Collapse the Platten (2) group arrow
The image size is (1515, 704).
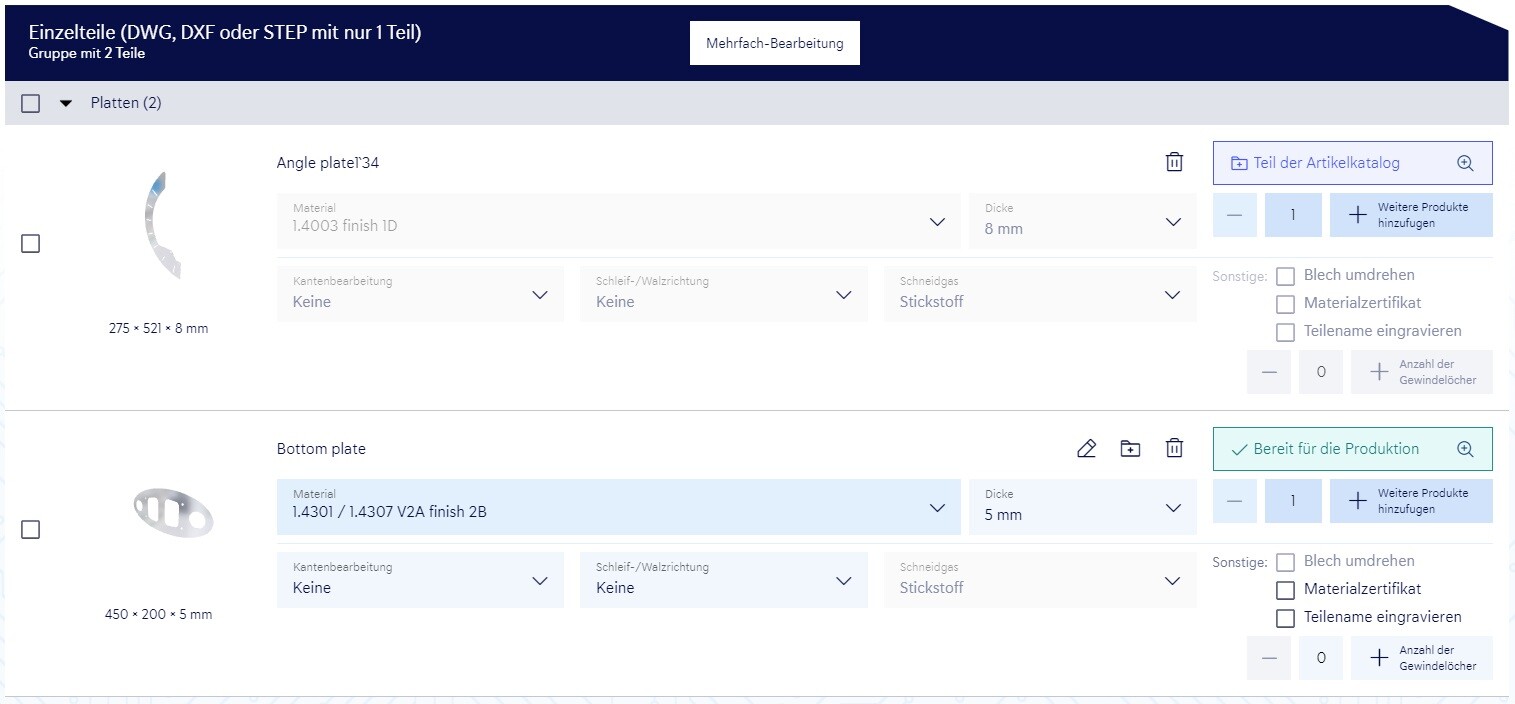pos(66,103)
